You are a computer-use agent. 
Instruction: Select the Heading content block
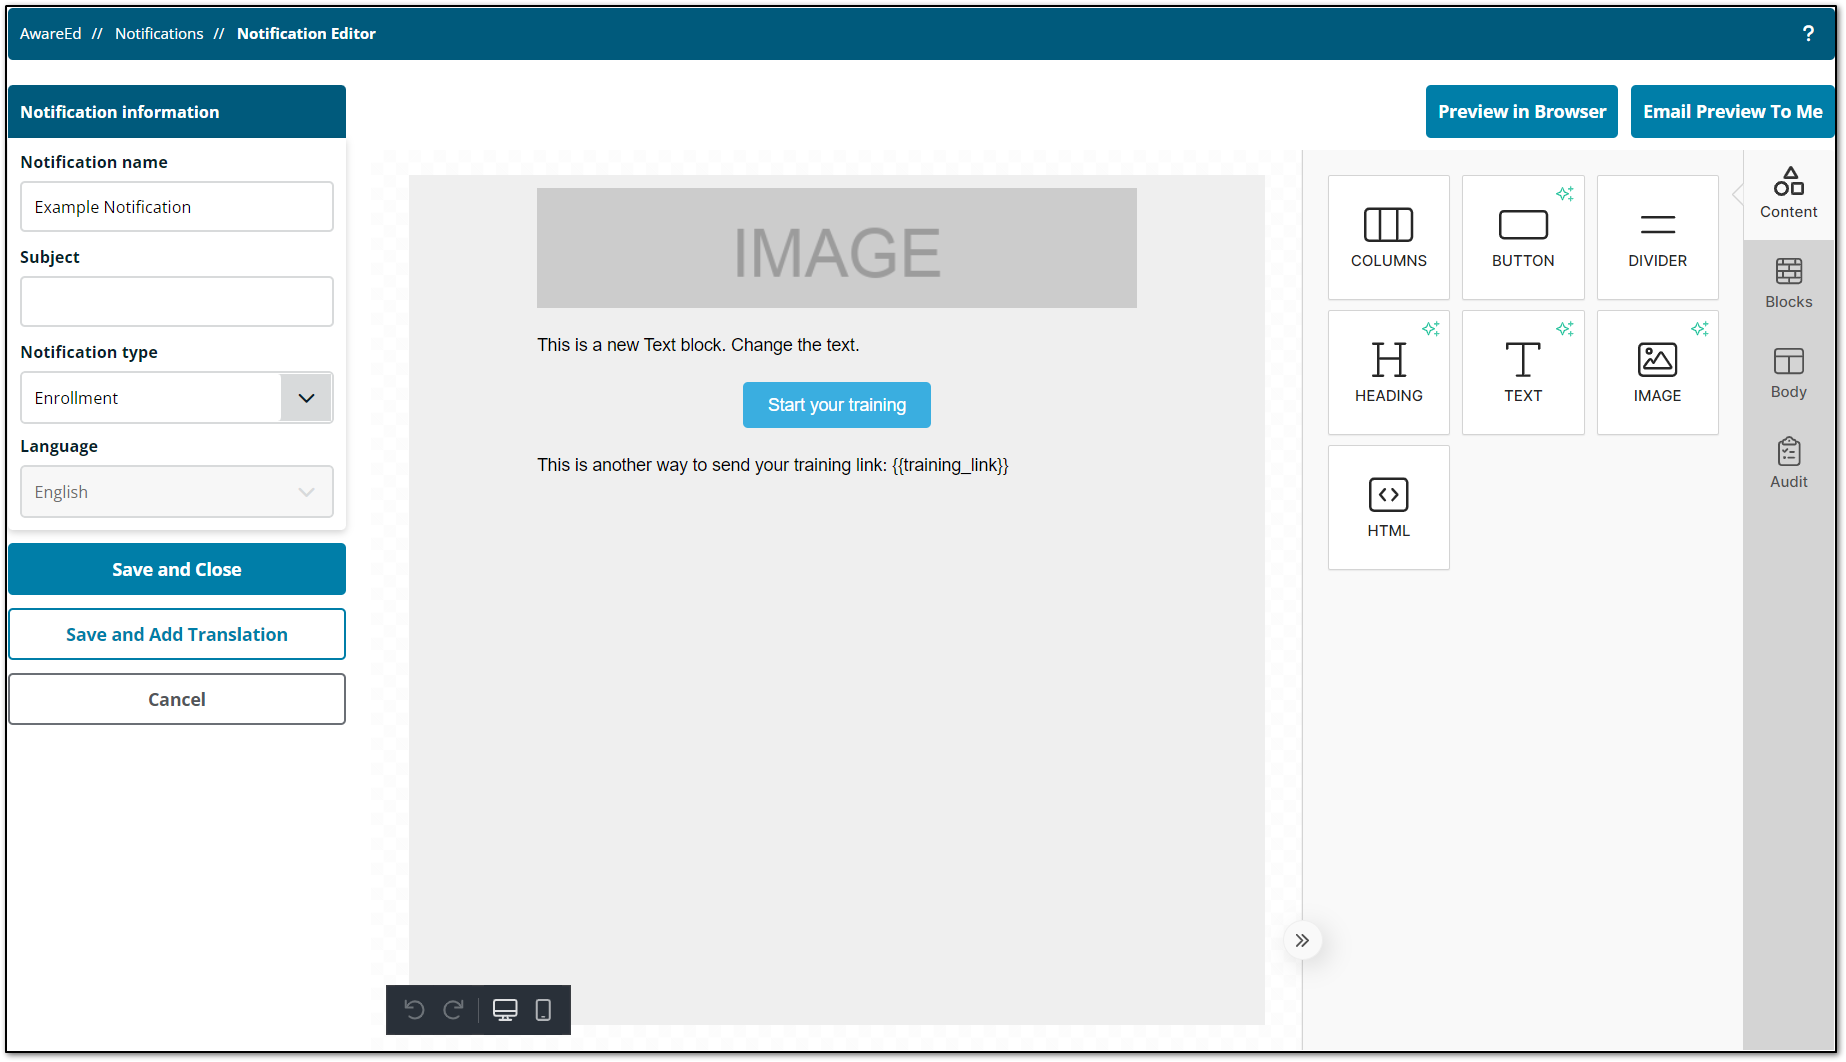[1388, 372]
